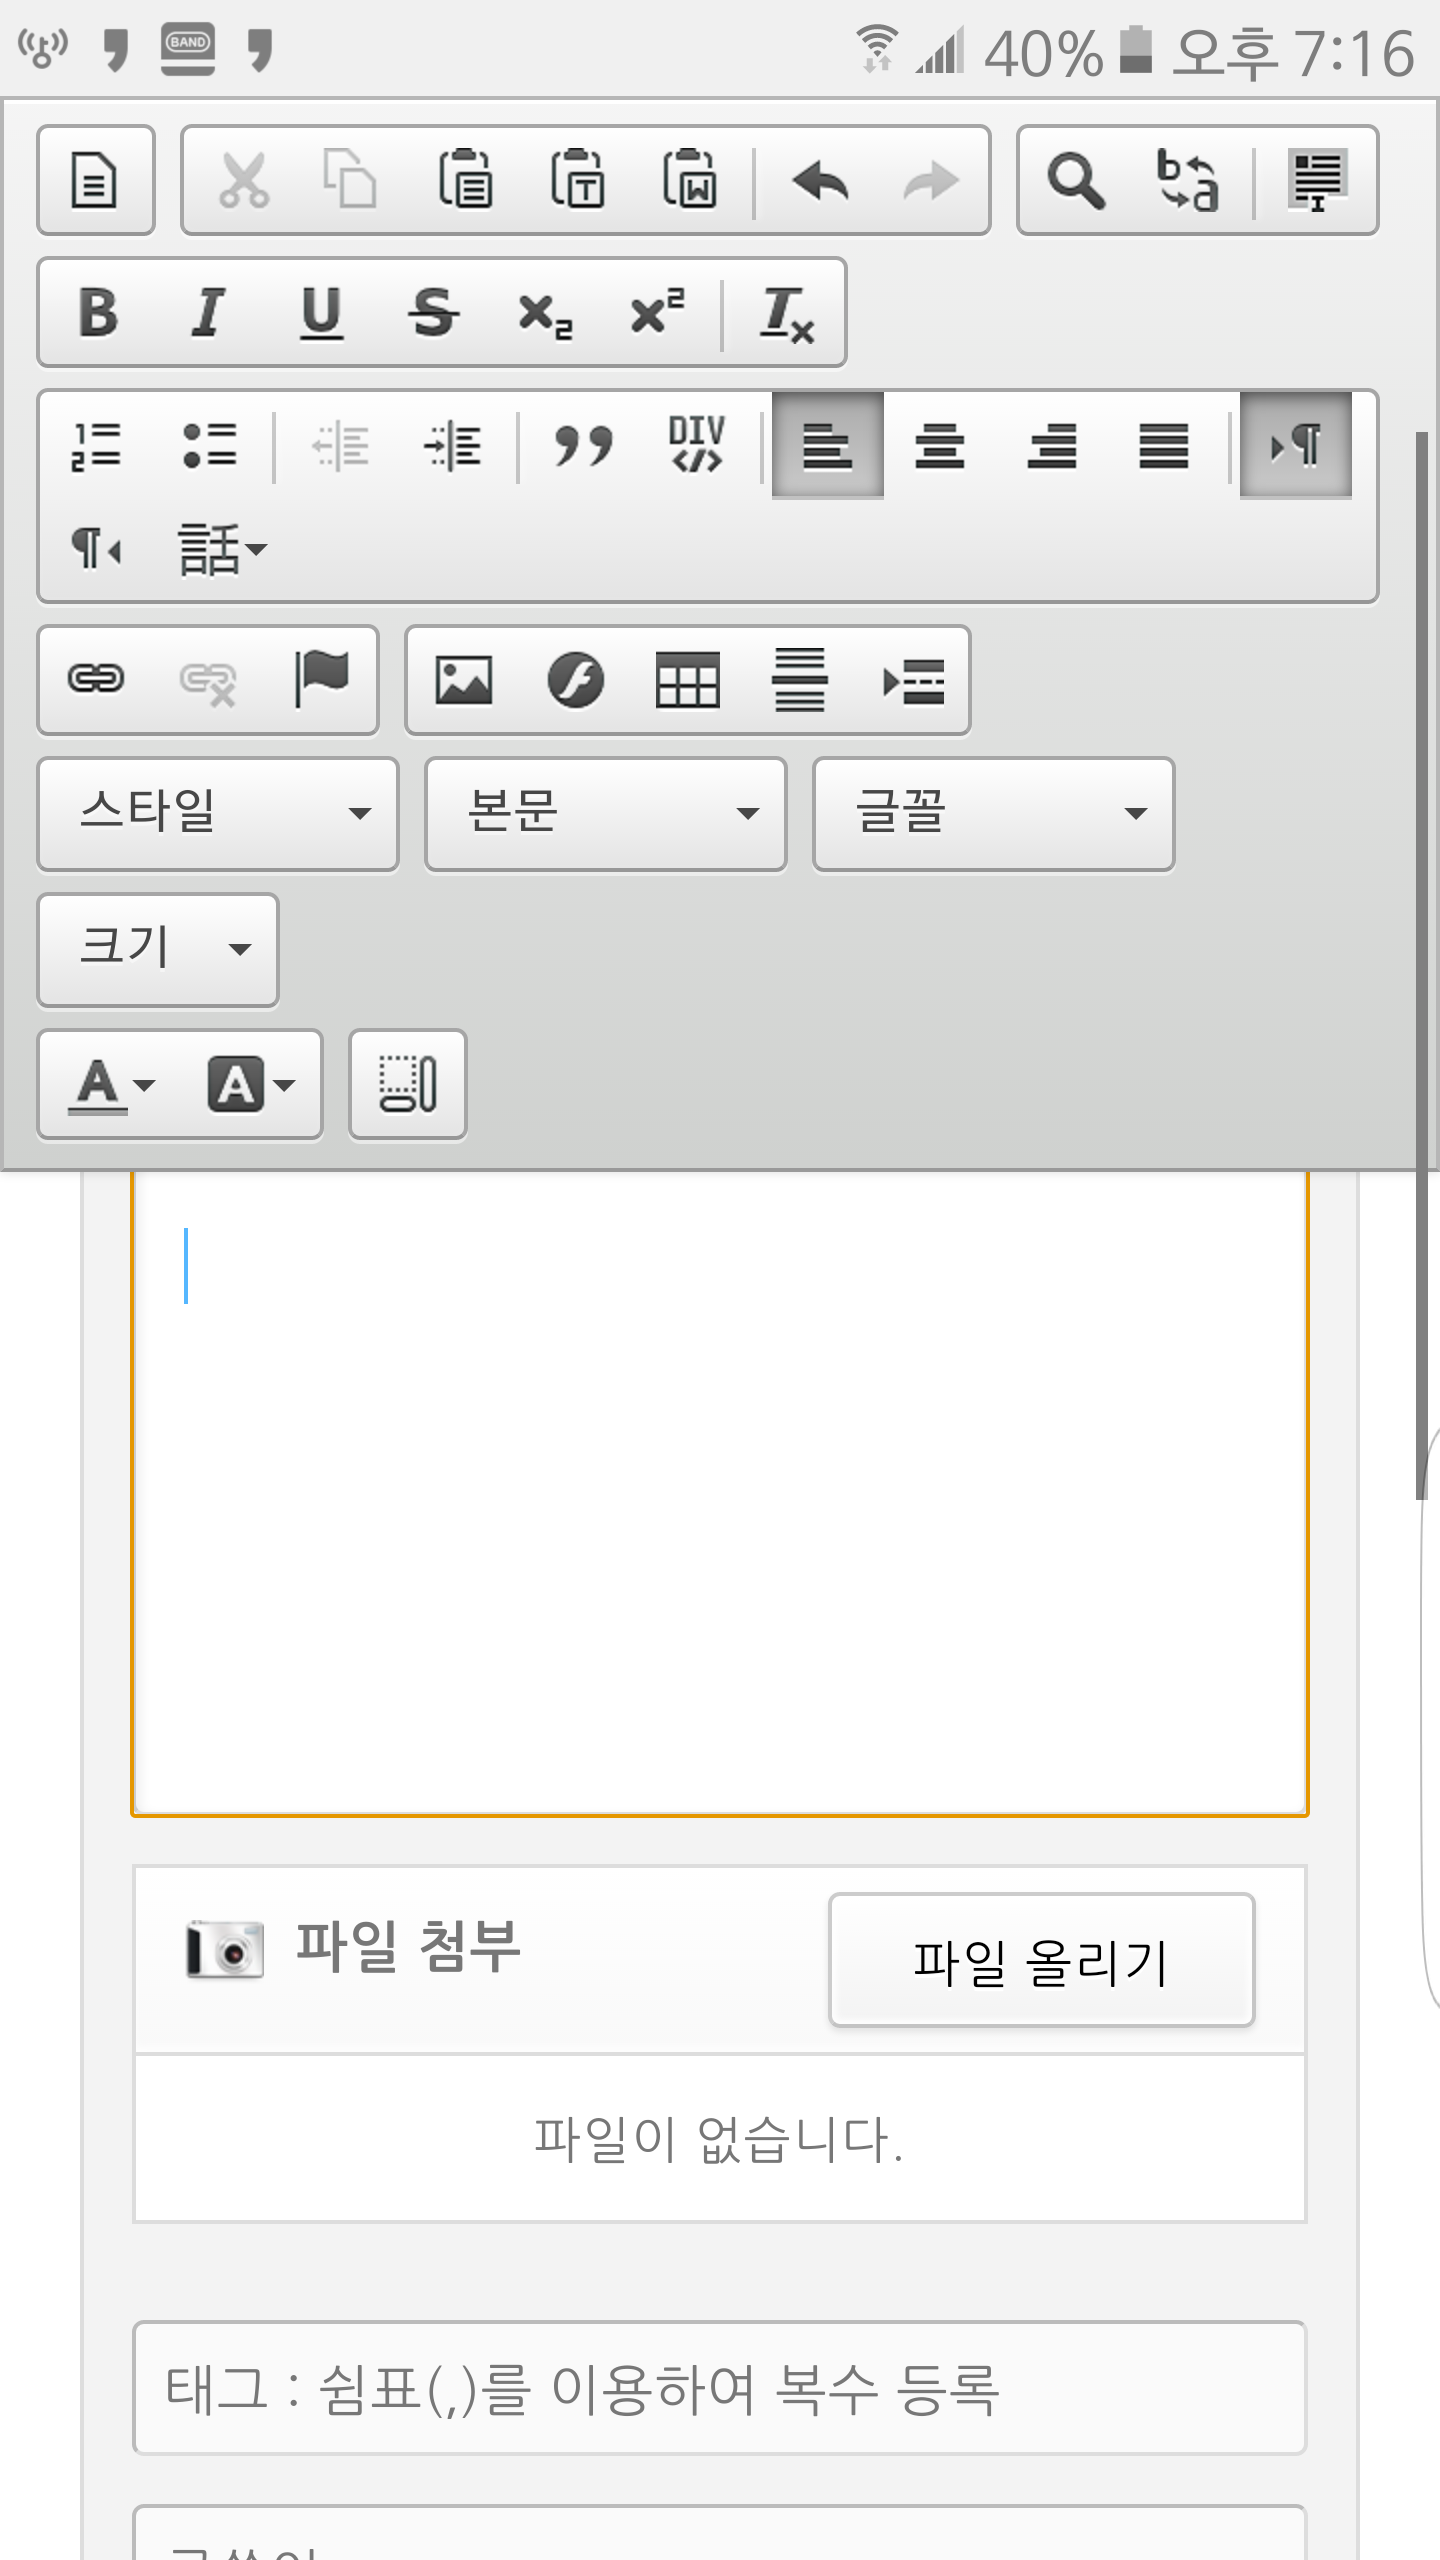
Task: Insert block quote
Action: click(x=583, y=445)
